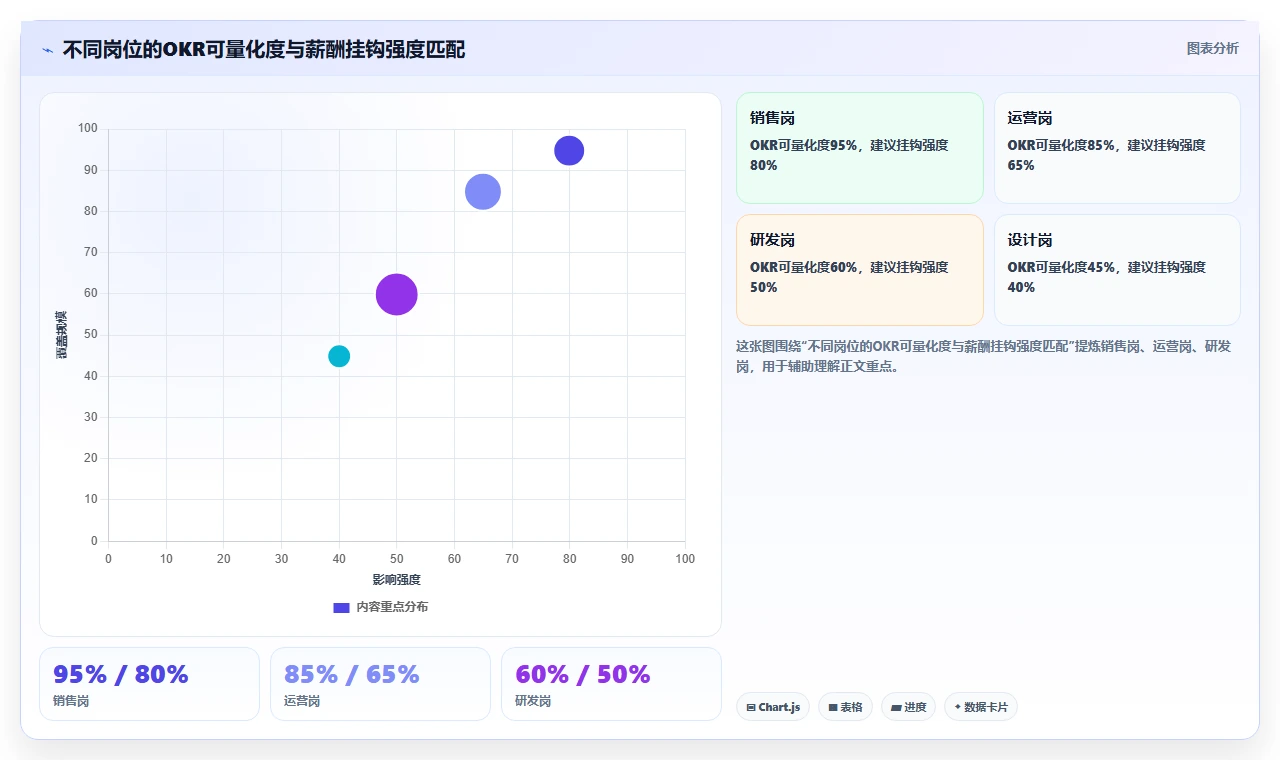This screenshot has height=760, width=1280.
Task: Click the lightning icon beside the title
Action: [48, 50]
